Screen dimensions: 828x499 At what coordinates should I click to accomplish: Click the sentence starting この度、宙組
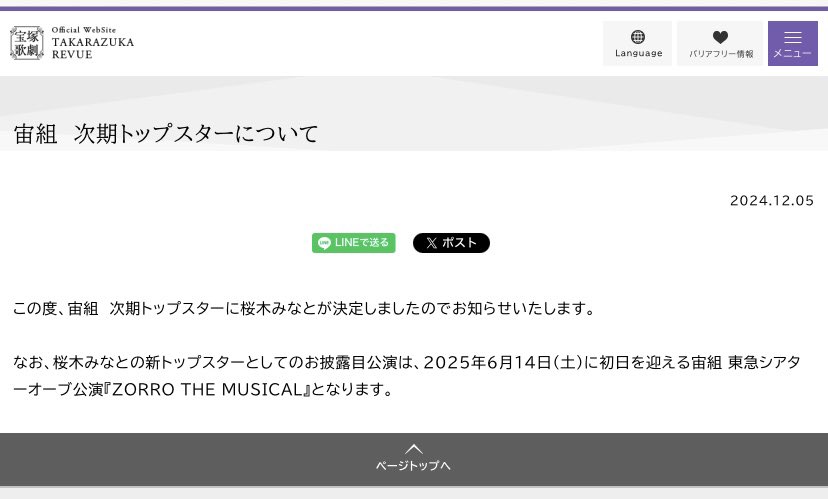tap(305, 308)
